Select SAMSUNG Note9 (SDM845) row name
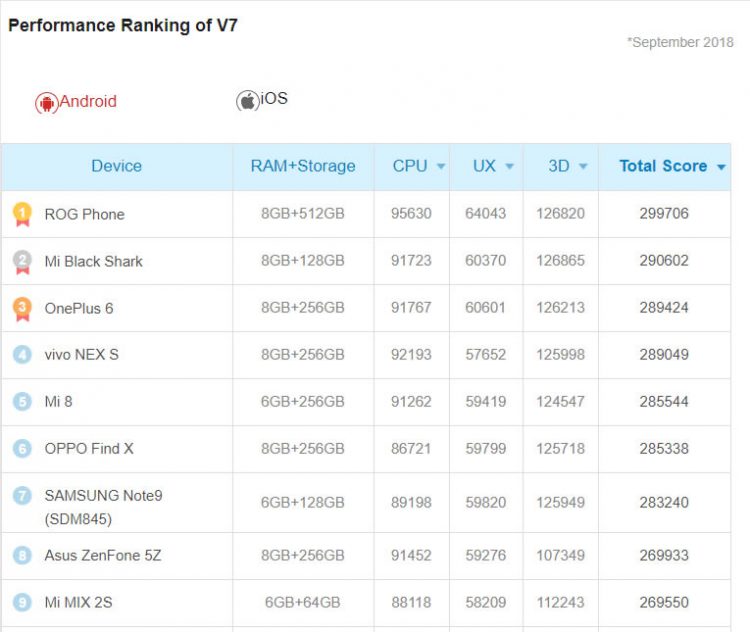The width and height of the screenshot is (750, 632). coord(103,506)
